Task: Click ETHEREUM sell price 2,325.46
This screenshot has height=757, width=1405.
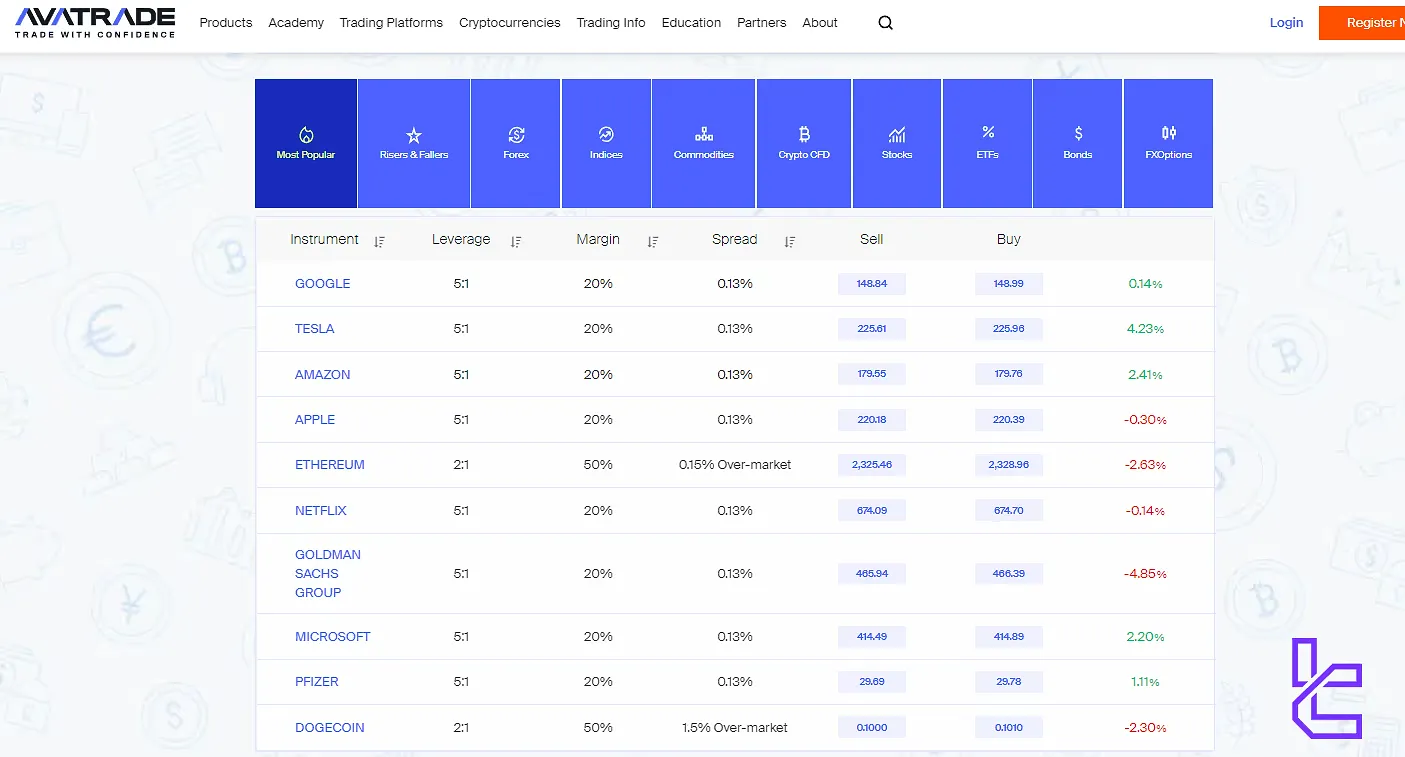Action: [872, 465]
